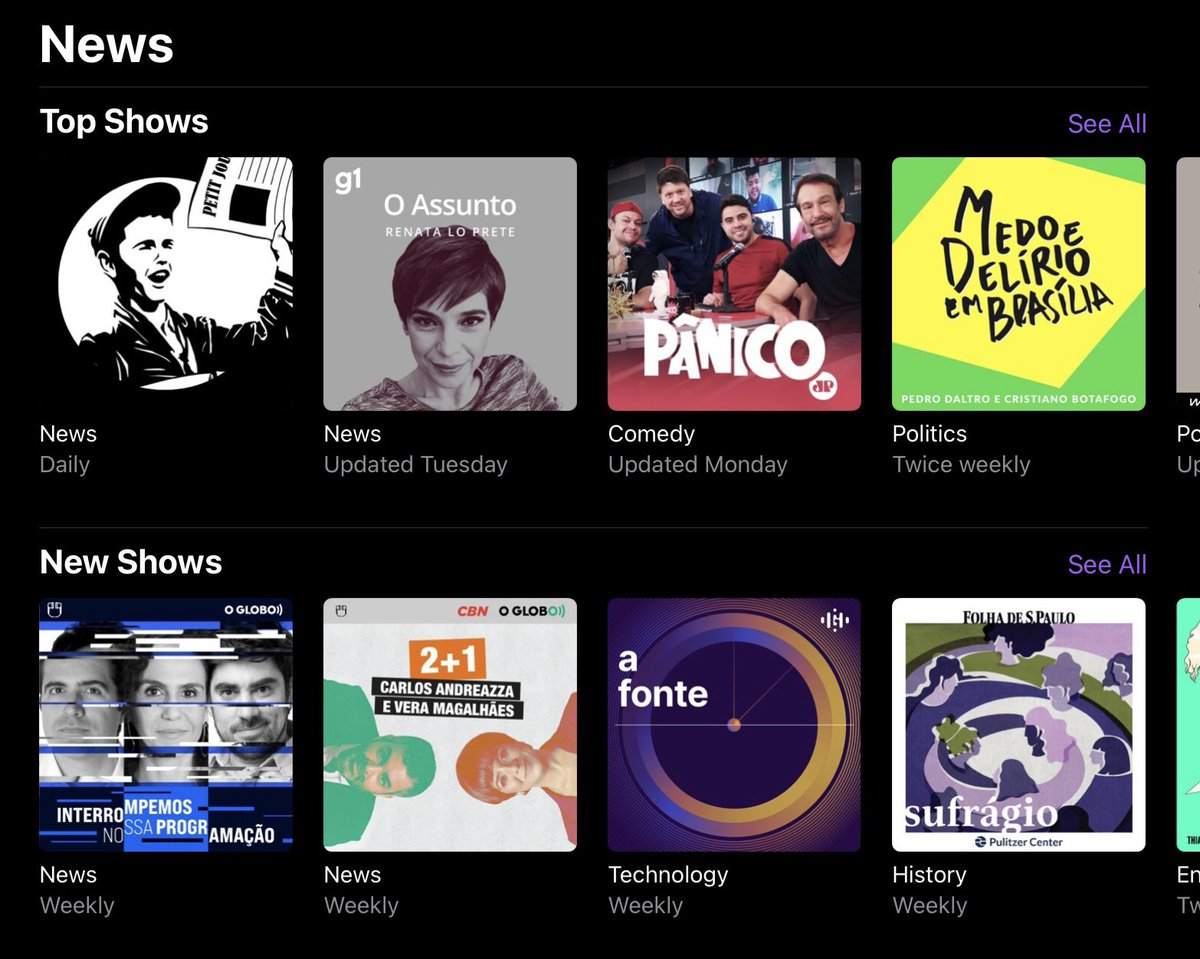
Task: Click 'Updated Monday' under Pânico
Action: click(698, 465)
